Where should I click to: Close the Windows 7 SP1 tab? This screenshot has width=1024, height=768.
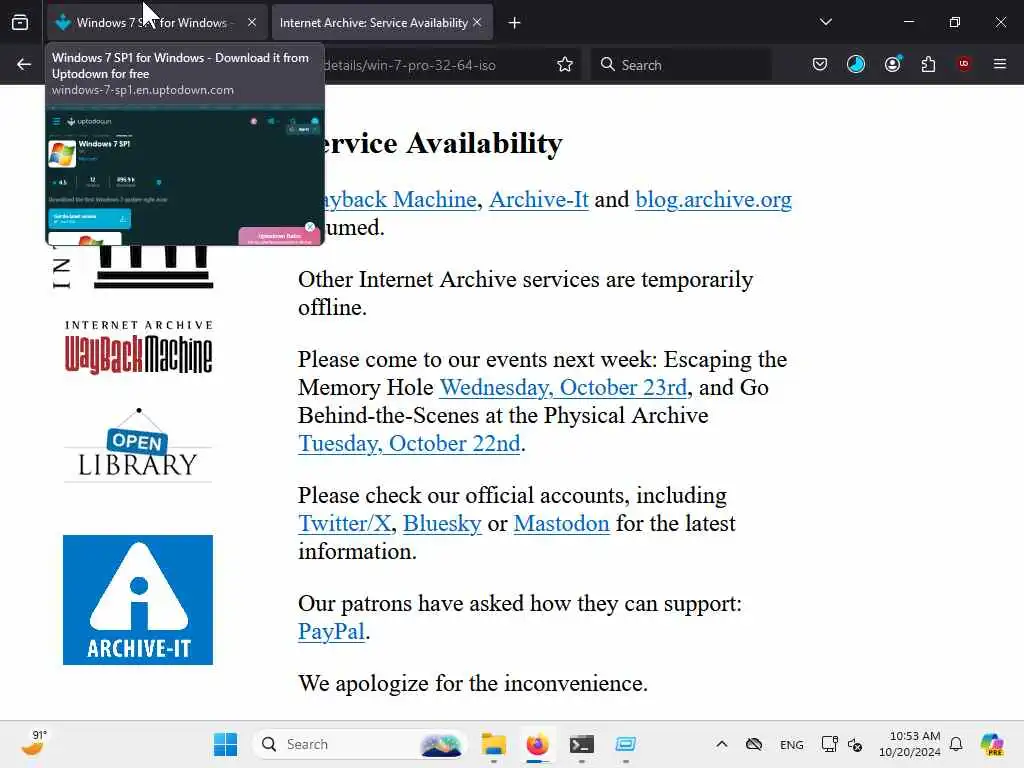coord(252,23)
